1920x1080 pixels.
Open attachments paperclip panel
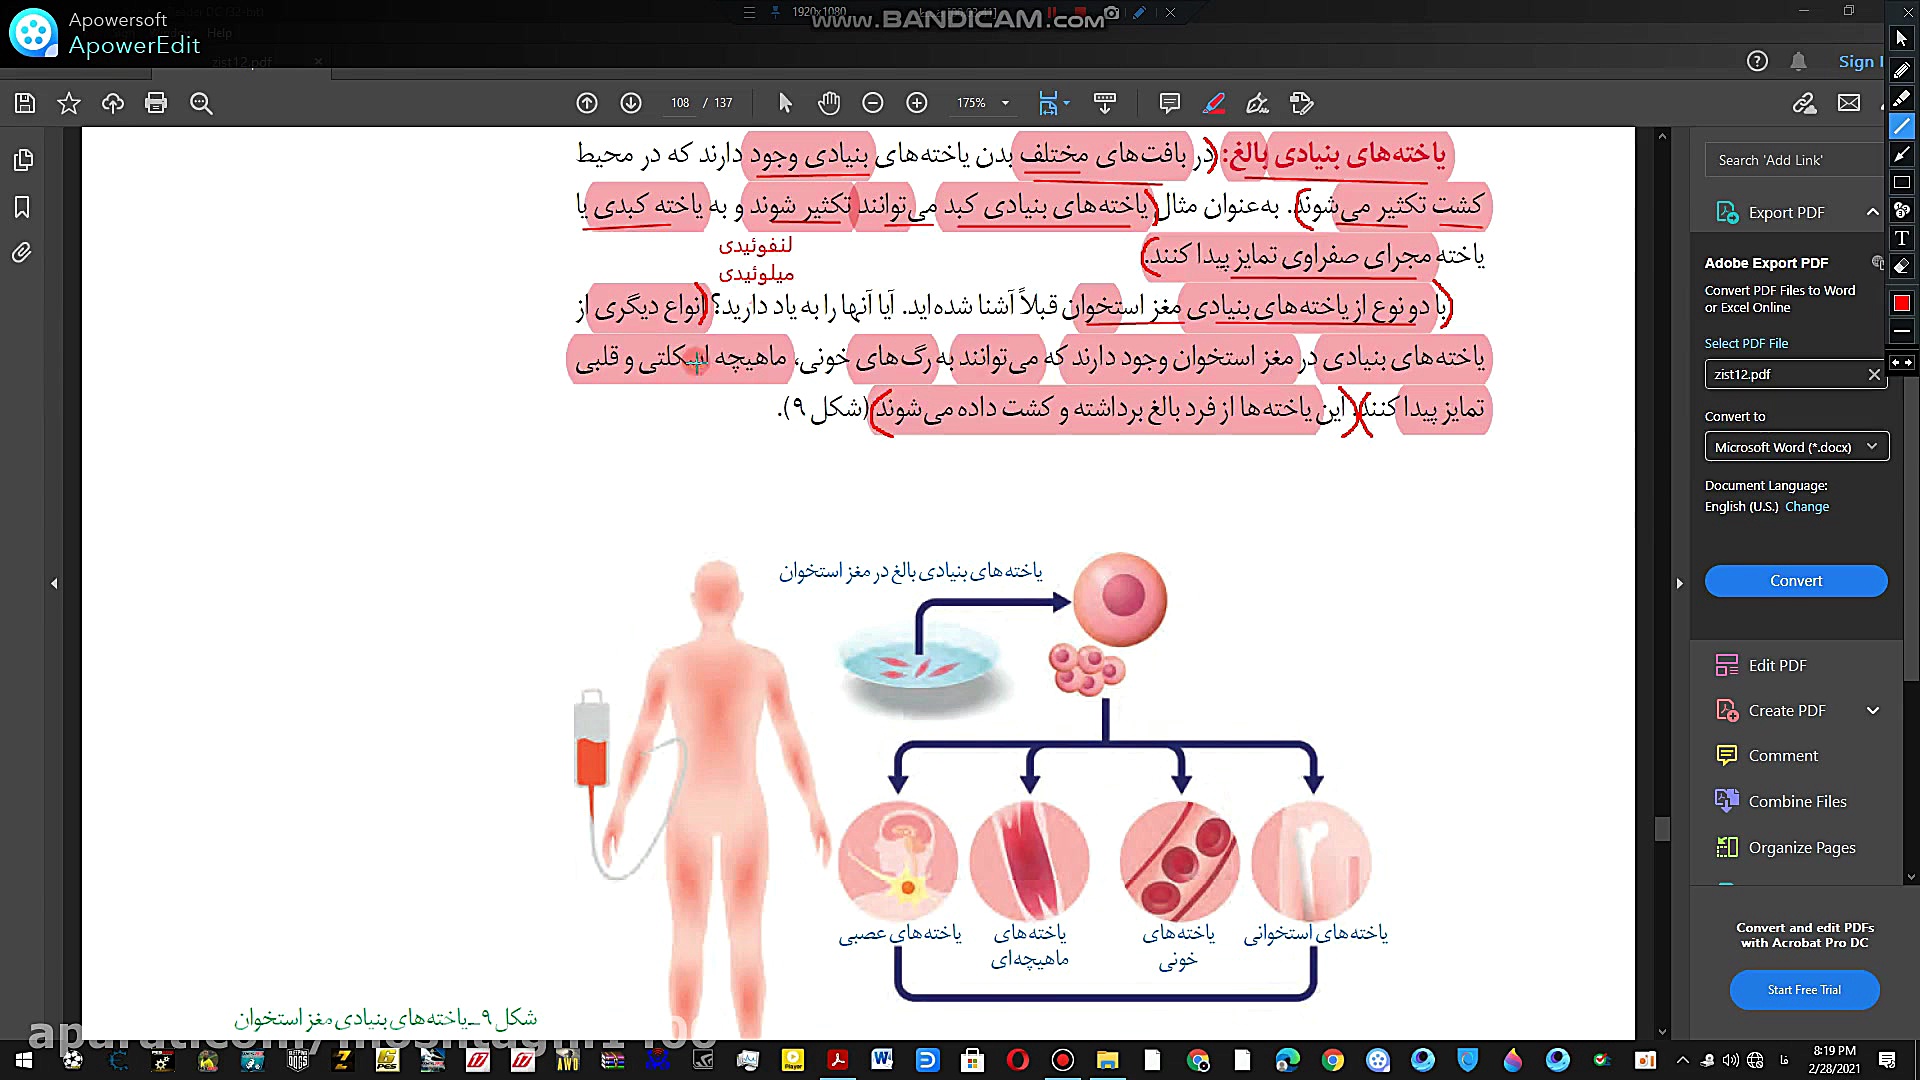[x=22, y=253]
